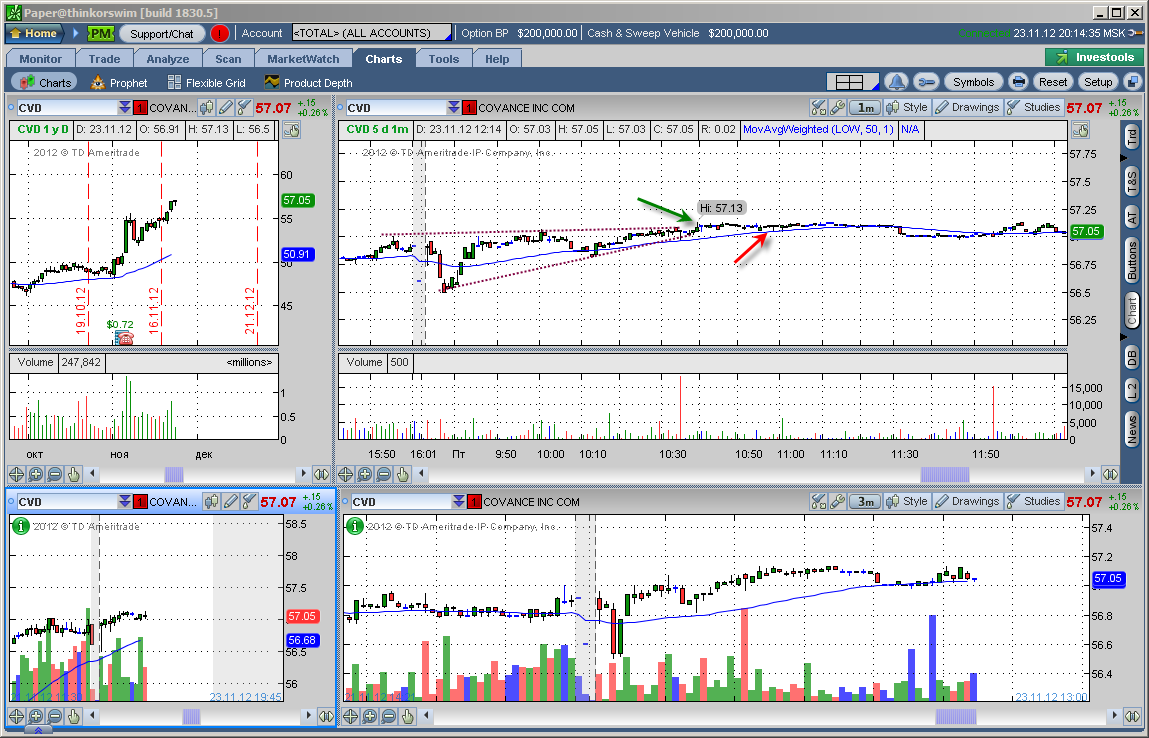This screenshot has width=1149, height=738.
Task: Select the crosshair tool under the daily chart
Action: click(16, 474)
